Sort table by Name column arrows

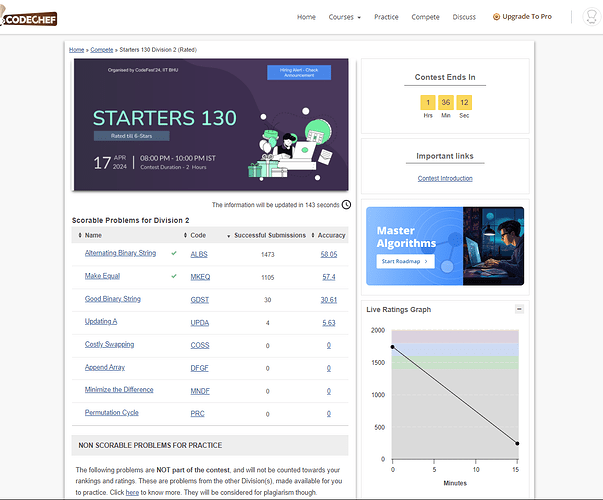(x=80, y=235)
